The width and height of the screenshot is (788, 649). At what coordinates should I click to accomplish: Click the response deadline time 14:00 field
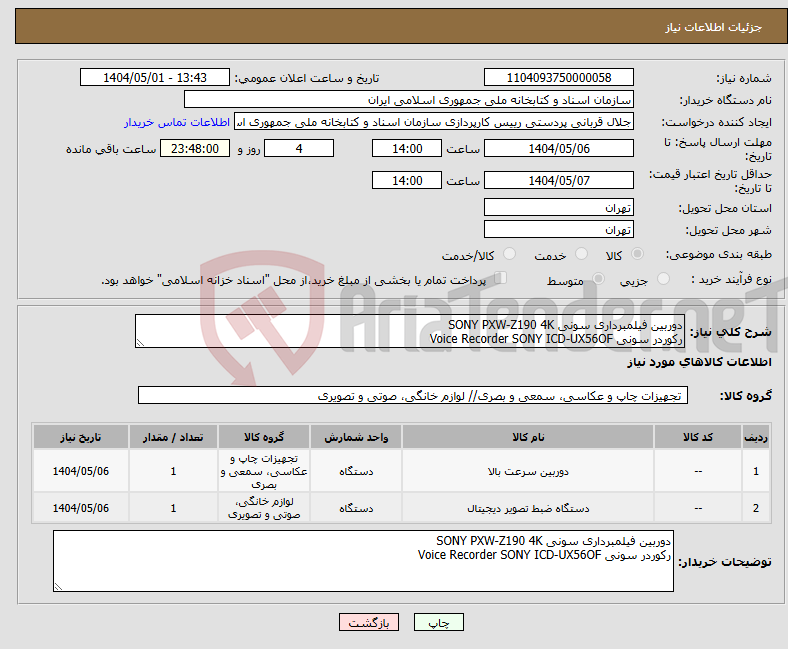pos(407,148)
